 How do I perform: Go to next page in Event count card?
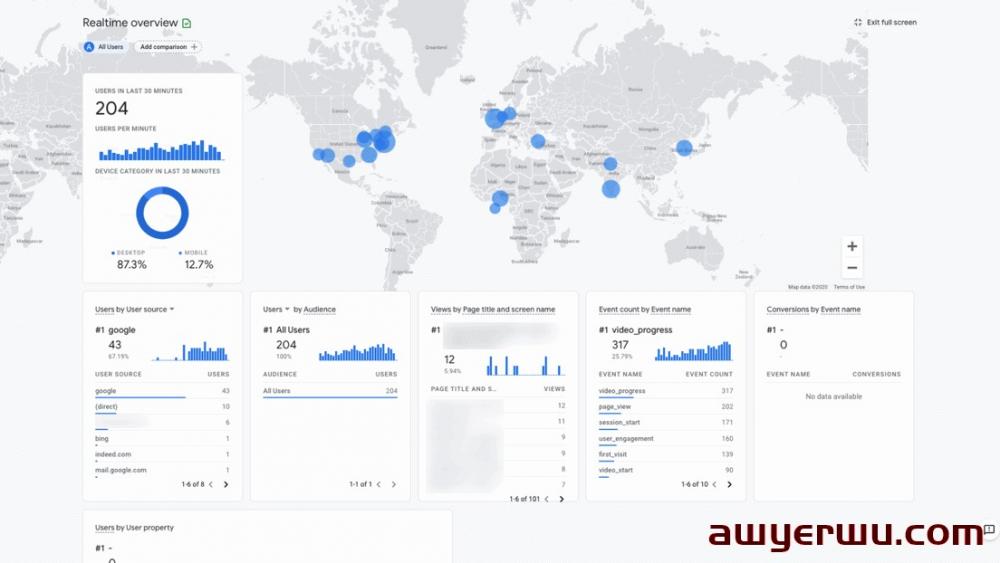coord(729,485)
